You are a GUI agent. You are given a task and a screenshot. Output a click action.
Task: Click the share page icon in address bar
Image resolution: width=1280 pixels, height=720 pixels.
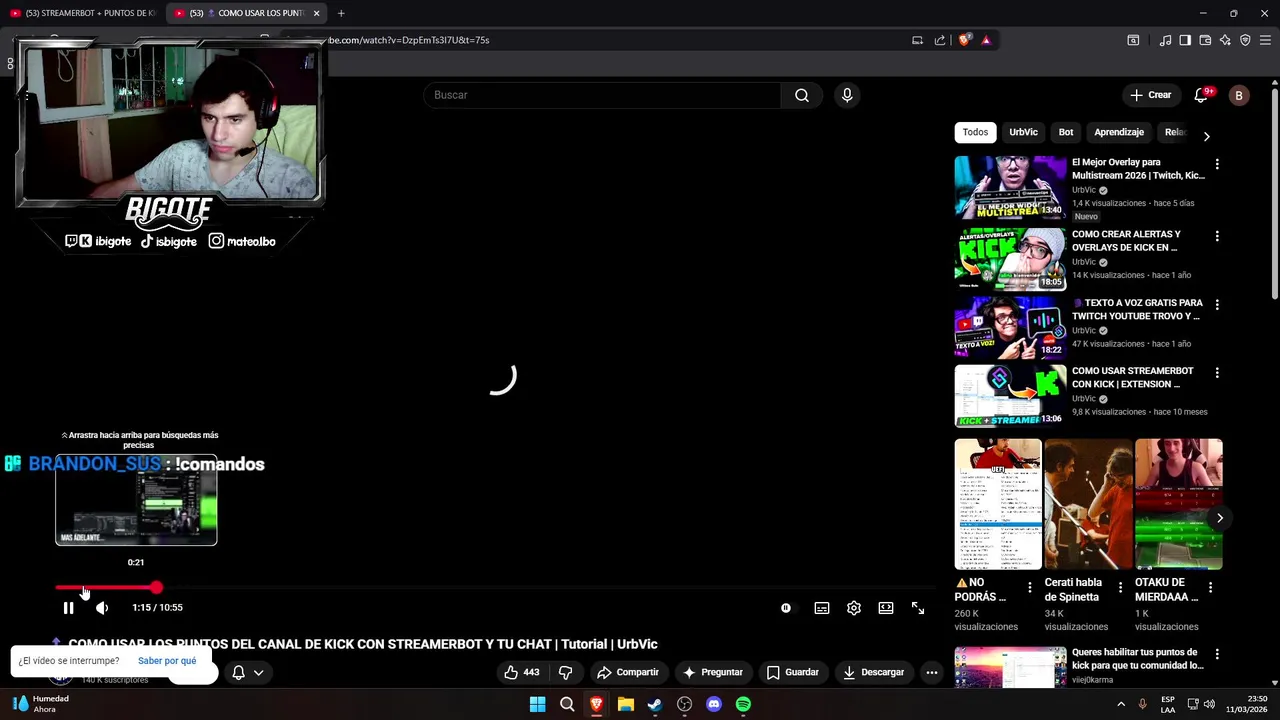point(940,40)
